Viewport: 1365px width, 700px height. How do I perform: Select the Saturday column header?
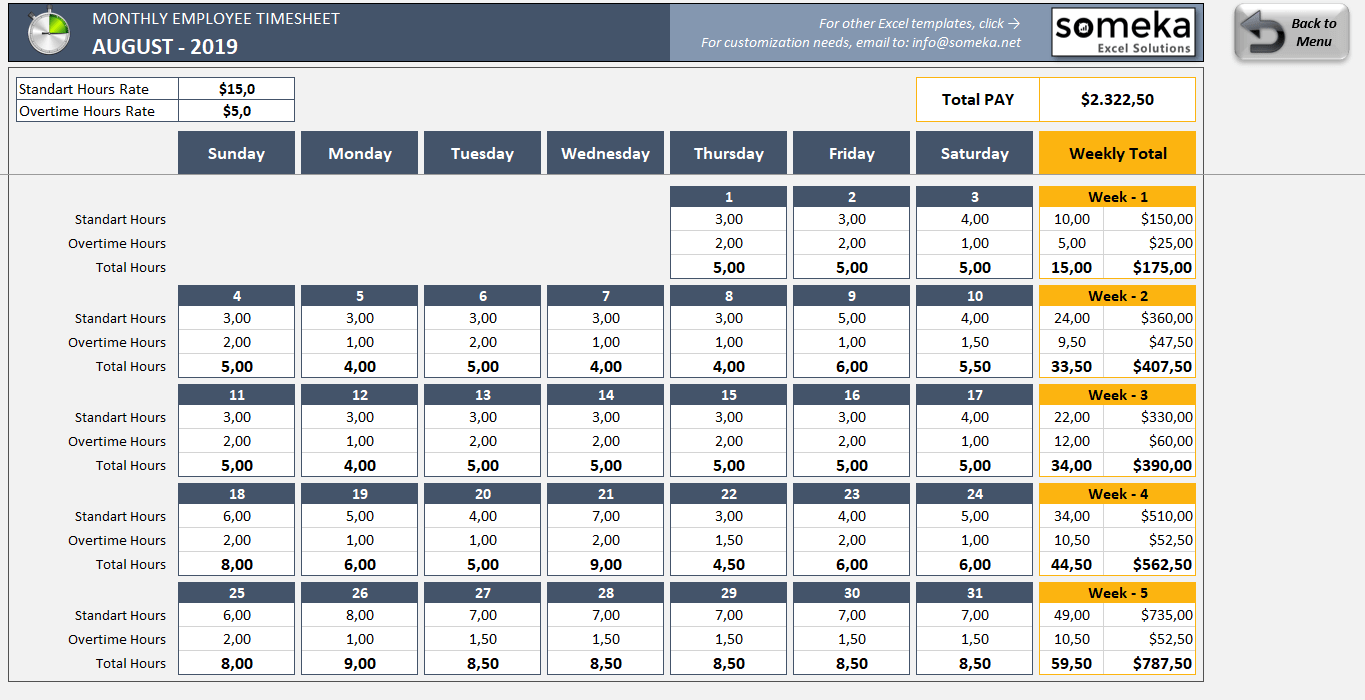[x=974, y=153]
